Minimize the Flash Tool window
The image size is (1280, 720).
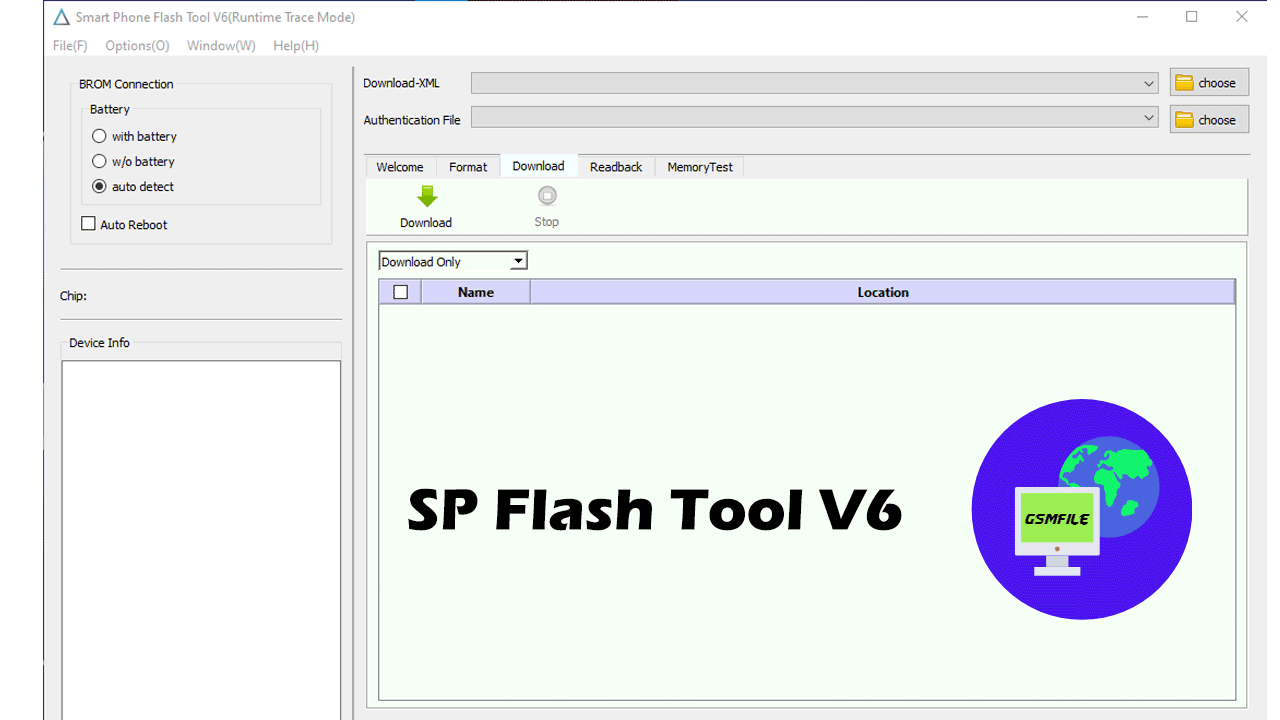[x=1141, y=17]
